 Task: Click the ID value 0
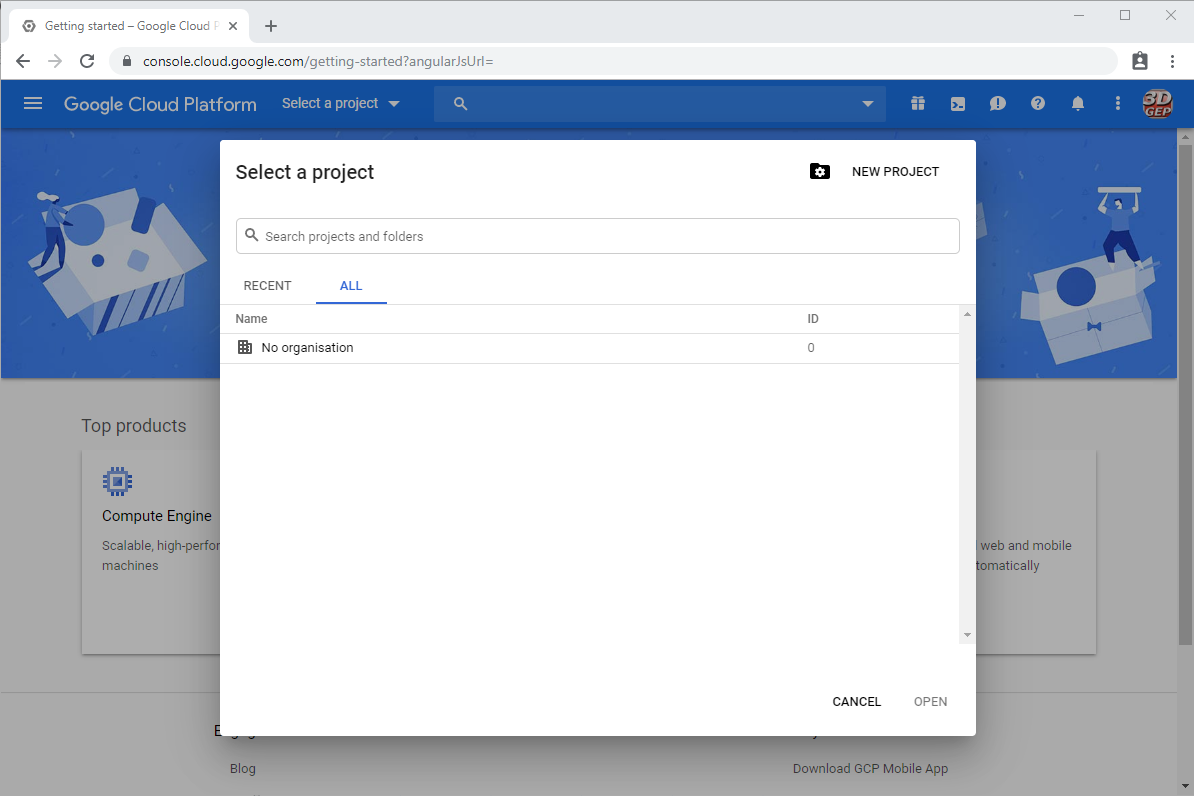[811, 348]
